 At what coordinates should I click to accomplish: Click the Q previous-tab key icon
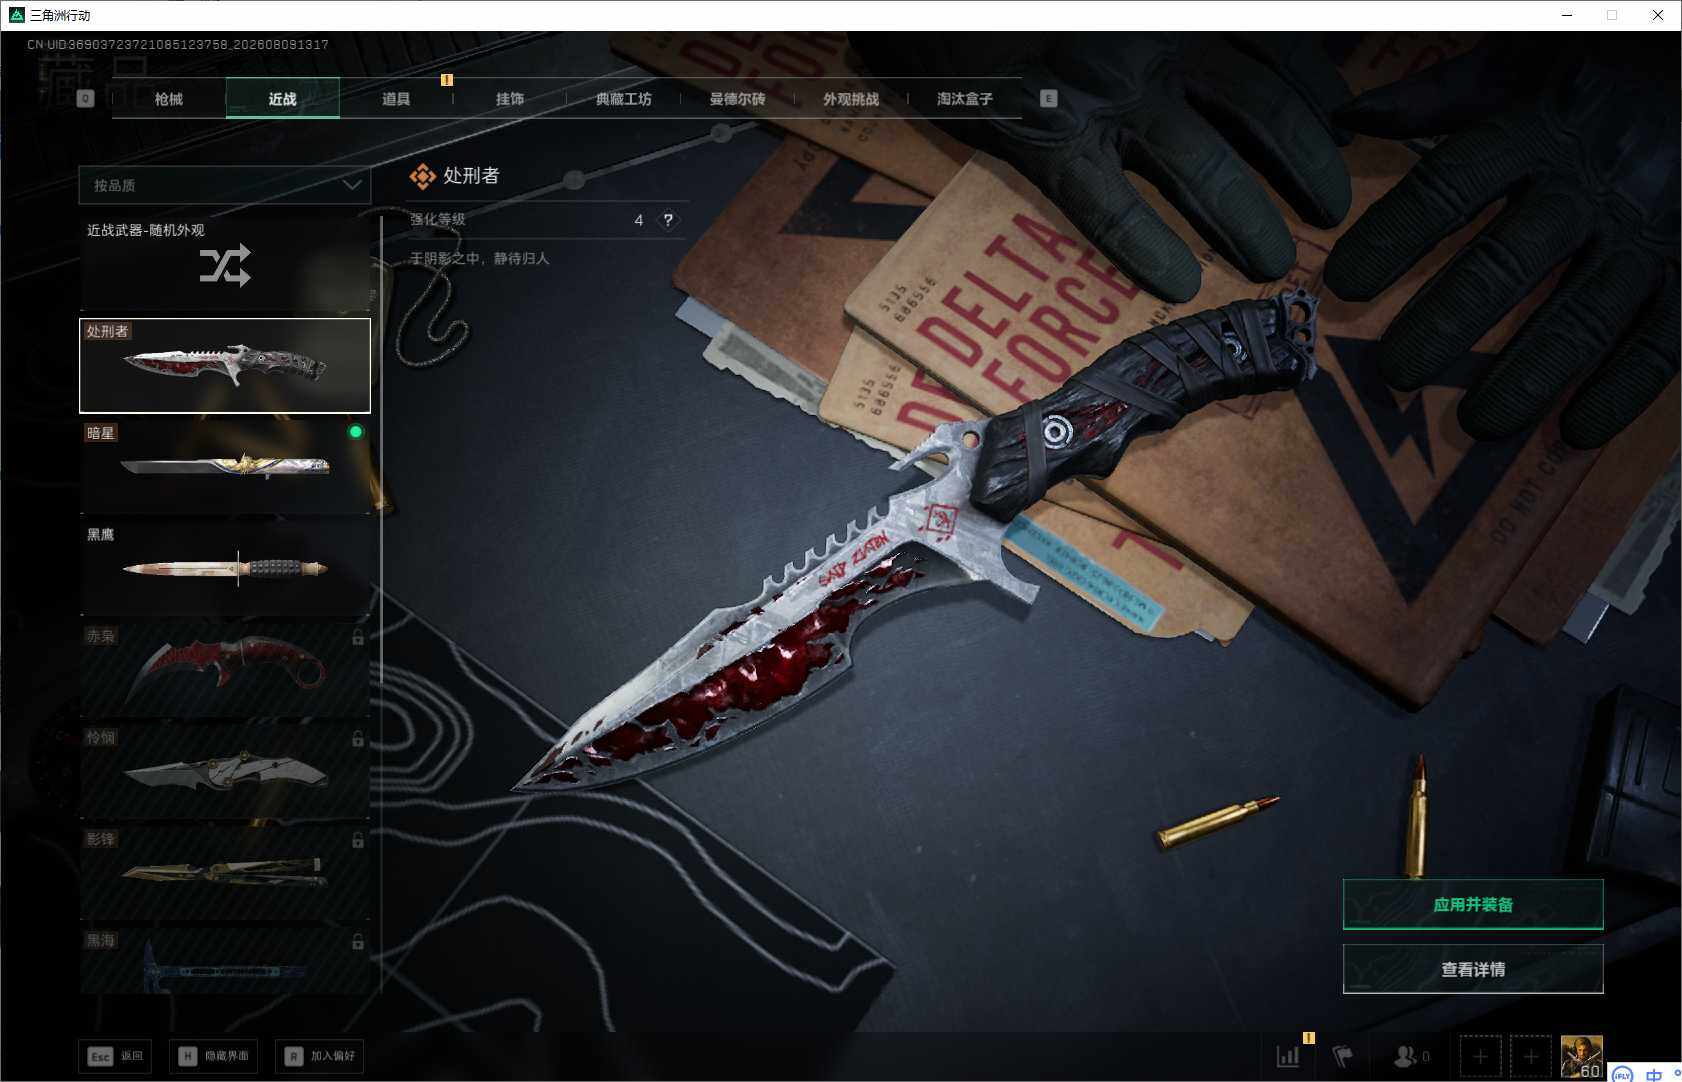(x=85, y=98)
